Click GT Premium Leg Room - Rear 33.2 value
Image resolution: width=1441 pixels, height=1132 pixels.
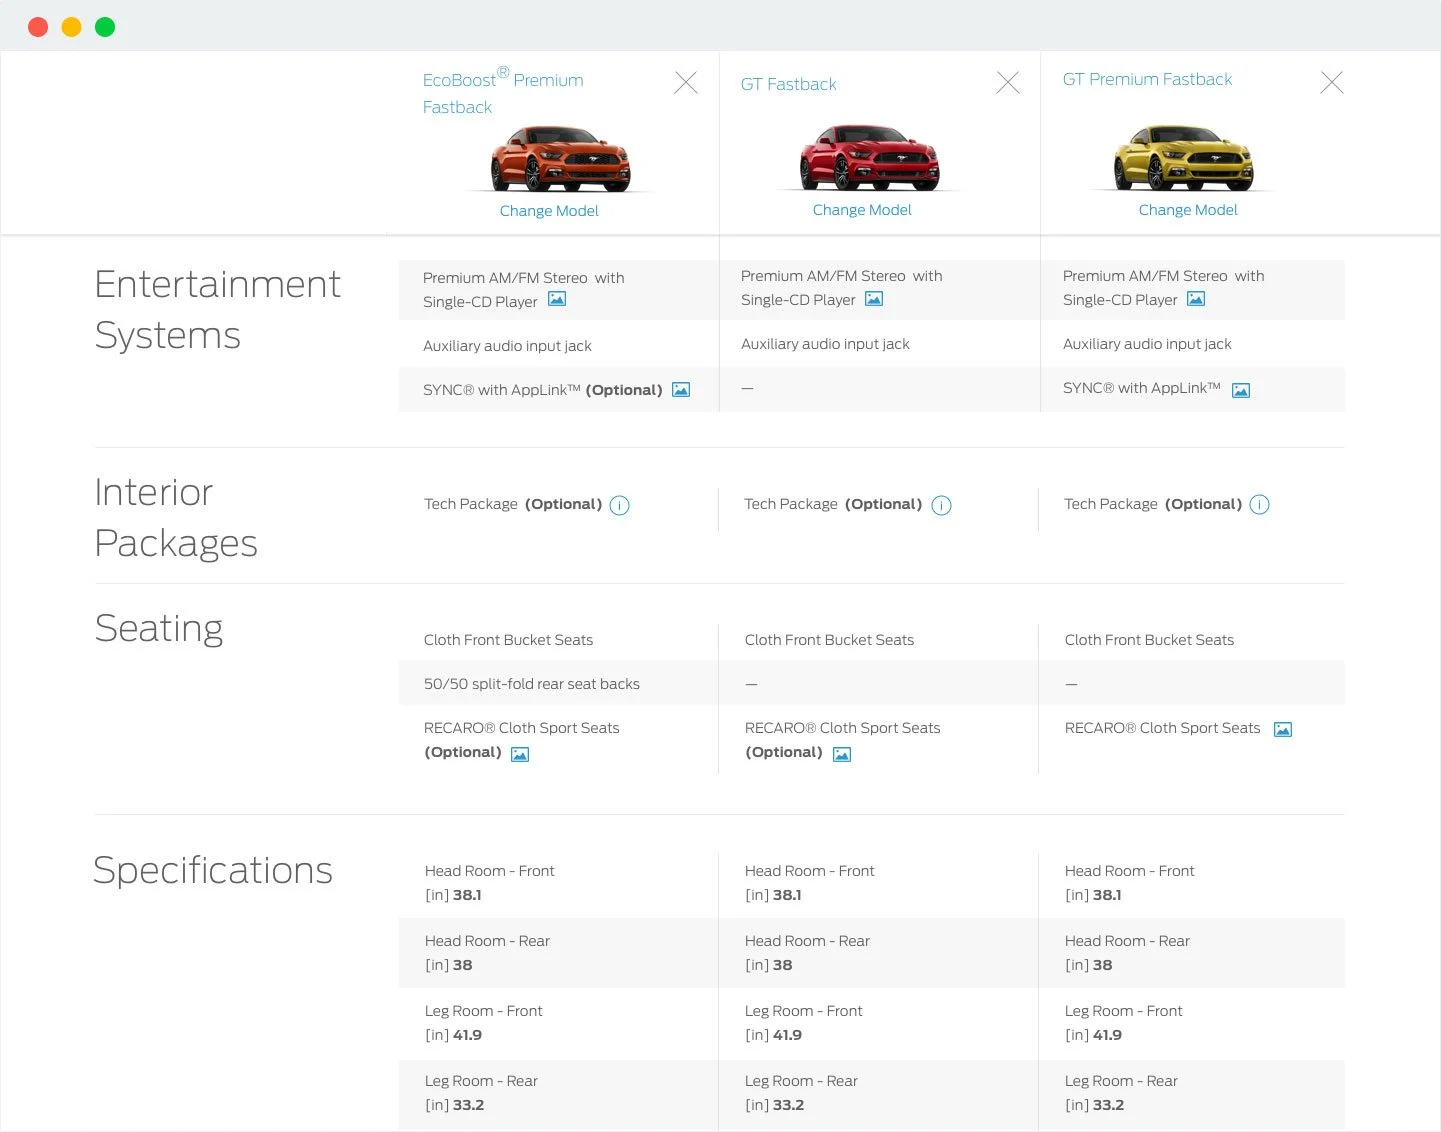tap(1108, 1105)
